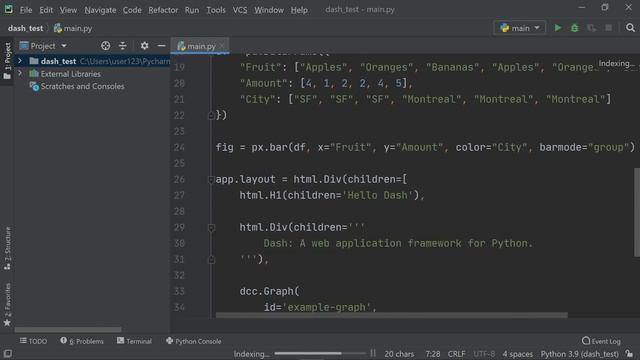Click UTF-8 encoding in status bar

pyautogui.click(x=484, y=354)
